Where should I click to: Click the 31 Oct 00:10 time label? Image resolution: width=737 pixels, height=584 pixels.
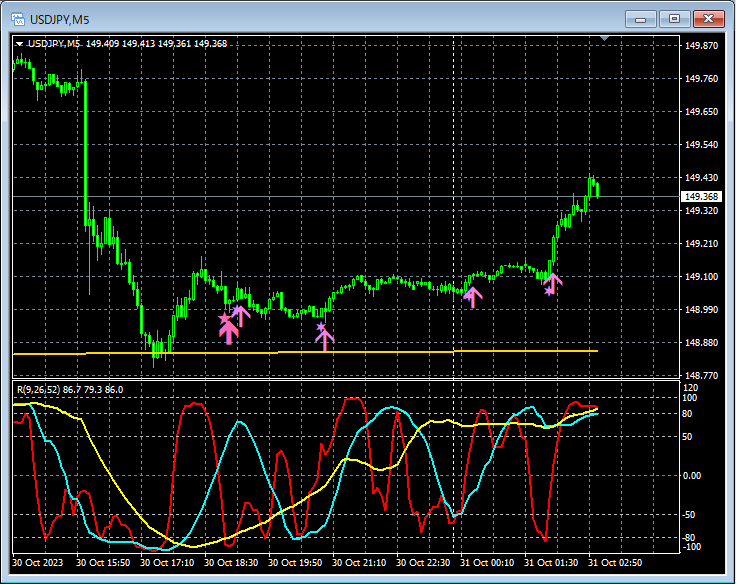pos(487,563)
